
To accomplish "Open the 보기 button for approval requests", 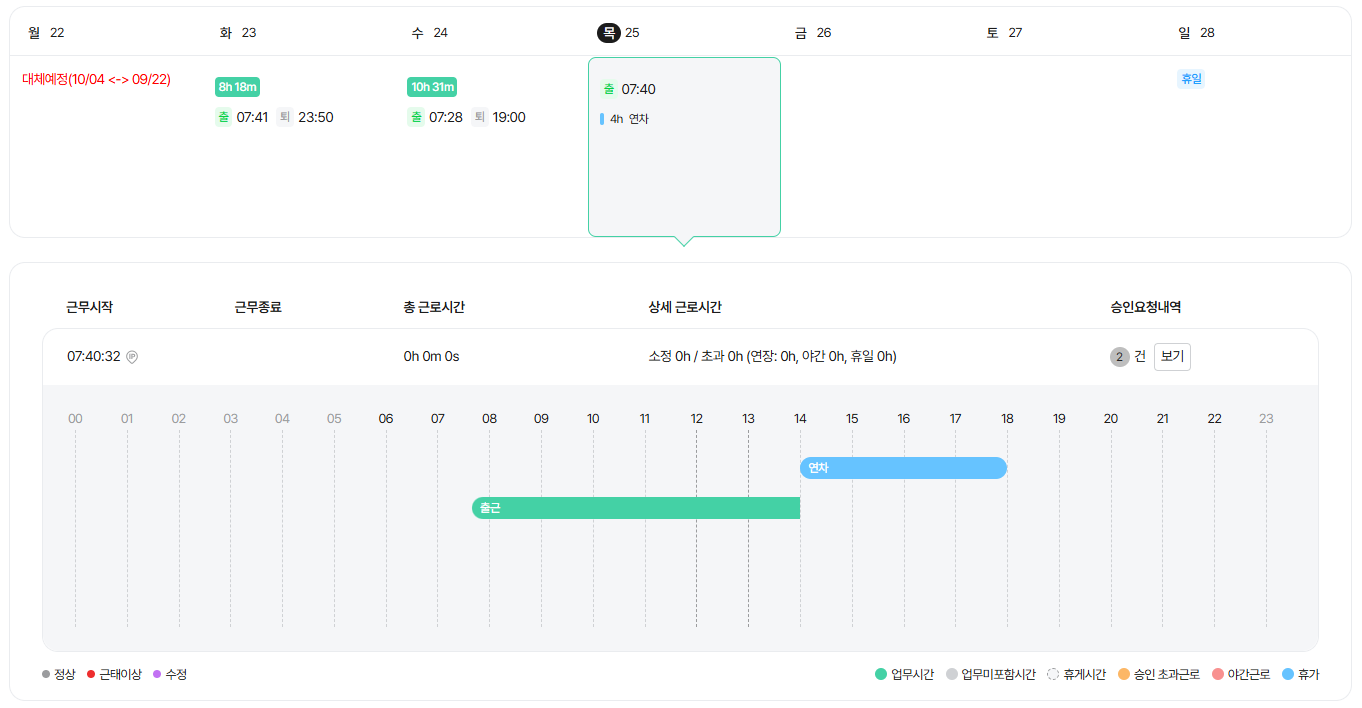I will [x=1172, y=357].
